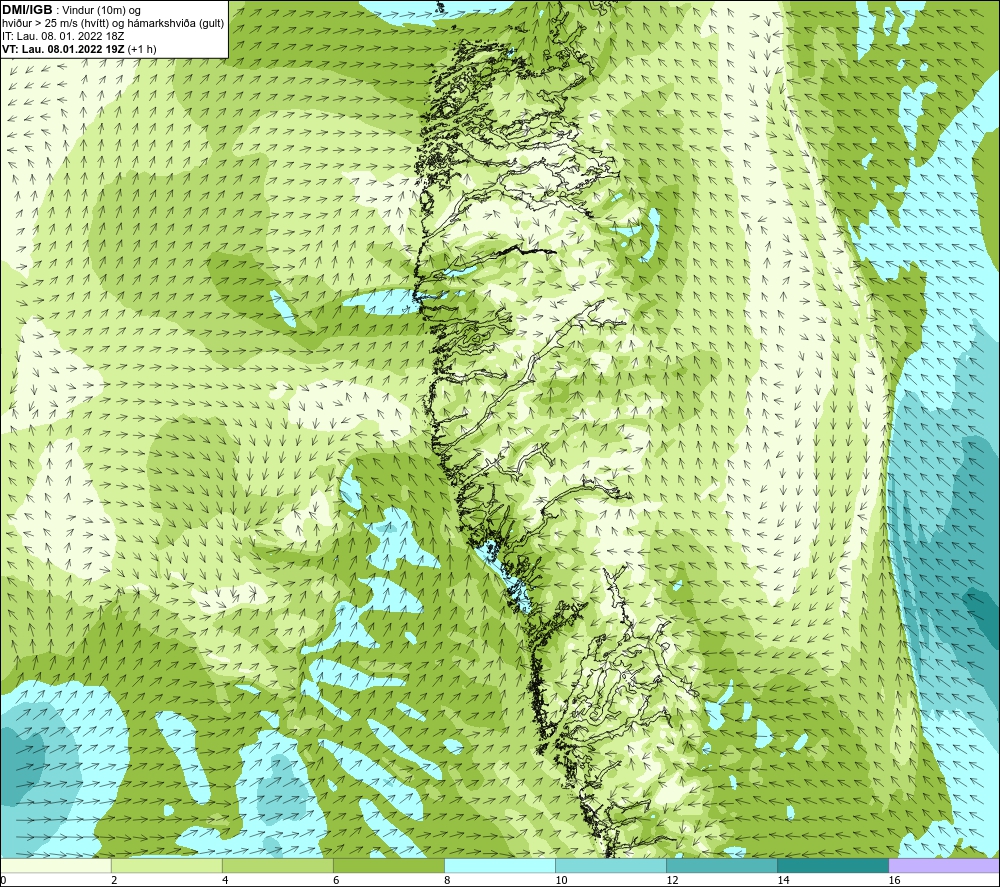The width and height of the screenshot is (1000, 887).
Task: Click the 10–12 m/s turquoise legend swatch
Action: tap(610, 865)
